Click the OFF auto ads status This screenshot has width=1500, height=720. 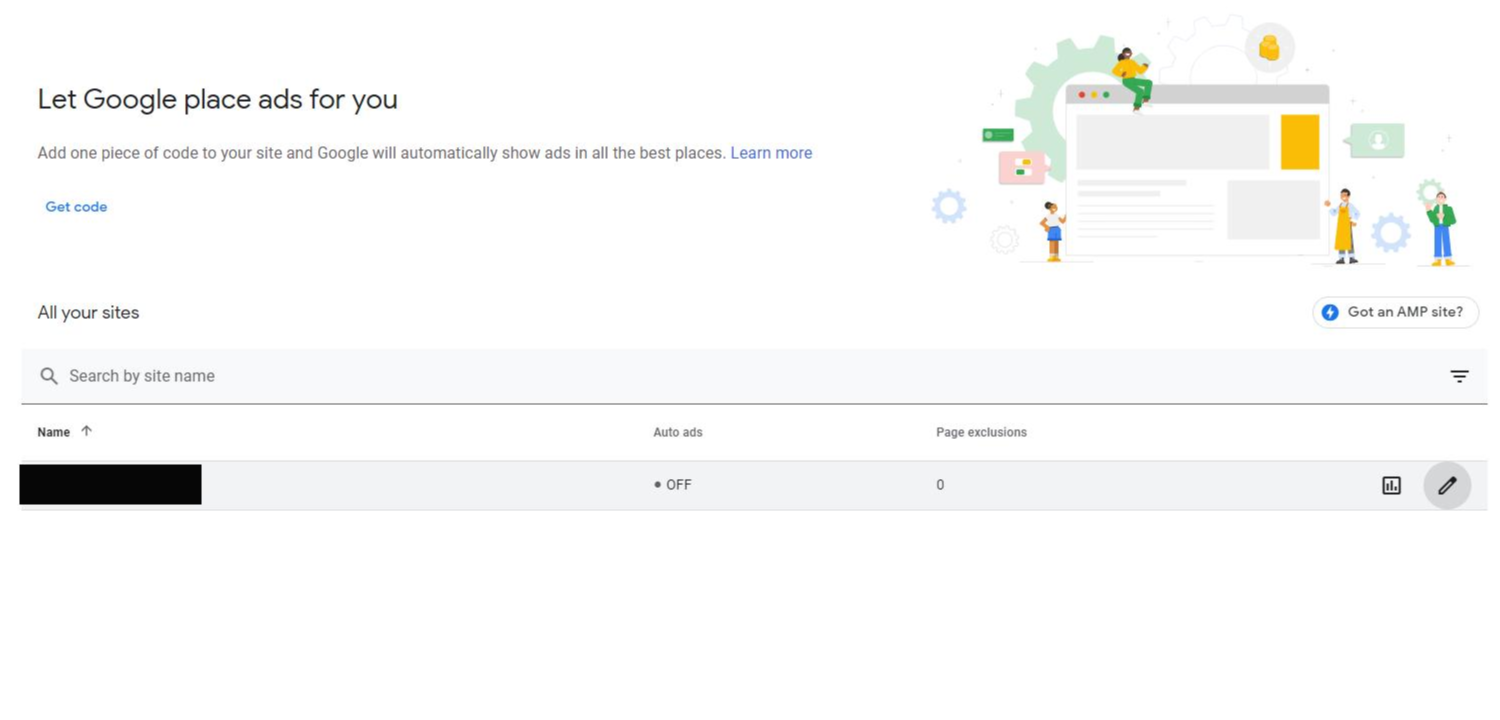[x=673, y=485]
